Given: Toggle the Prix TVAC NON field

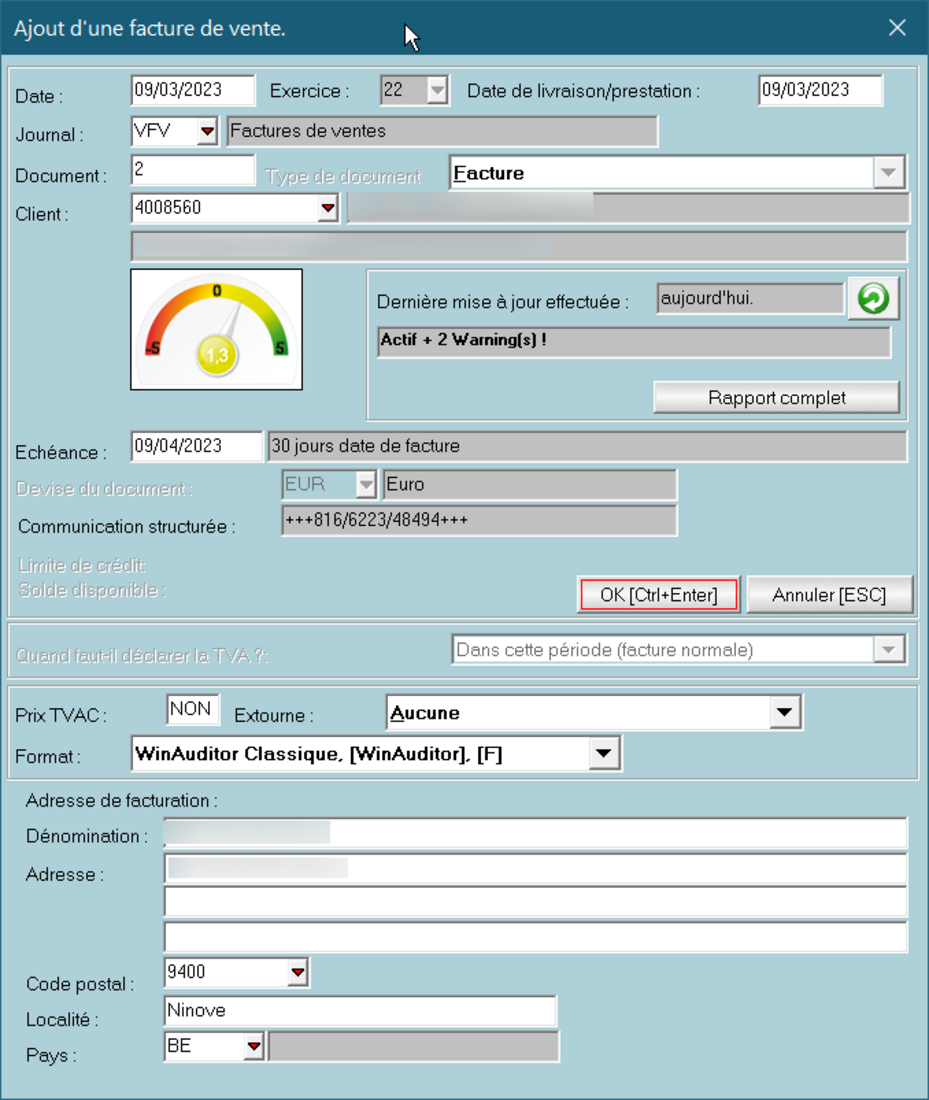Looking at the screenshot, I should coord(192,709).
